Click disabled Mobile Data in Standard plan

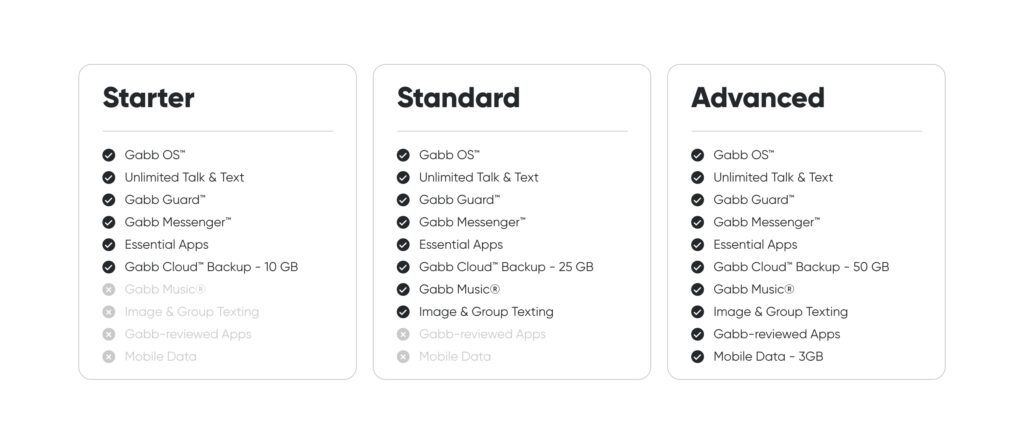click(x=455, y=356)
